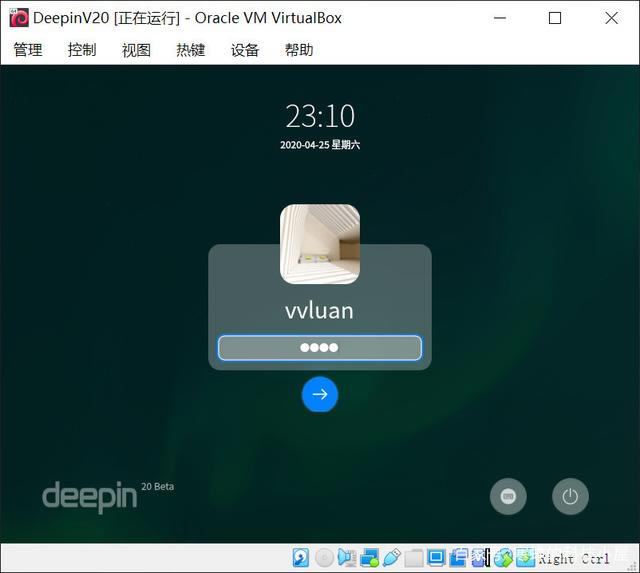Click the USB devices status icon
Screen dimensions: 640x573
tap(392, 558)
